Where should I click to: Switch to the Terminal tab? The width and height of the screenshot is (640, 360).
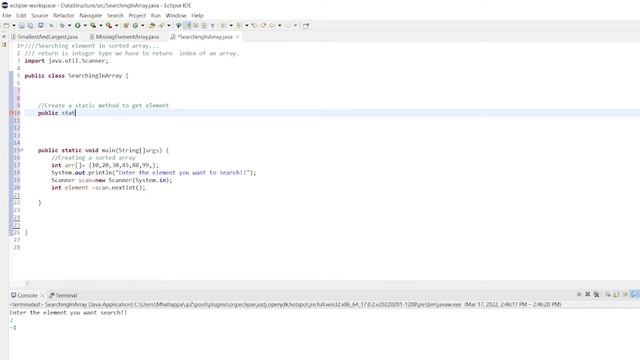coord(63,295)
